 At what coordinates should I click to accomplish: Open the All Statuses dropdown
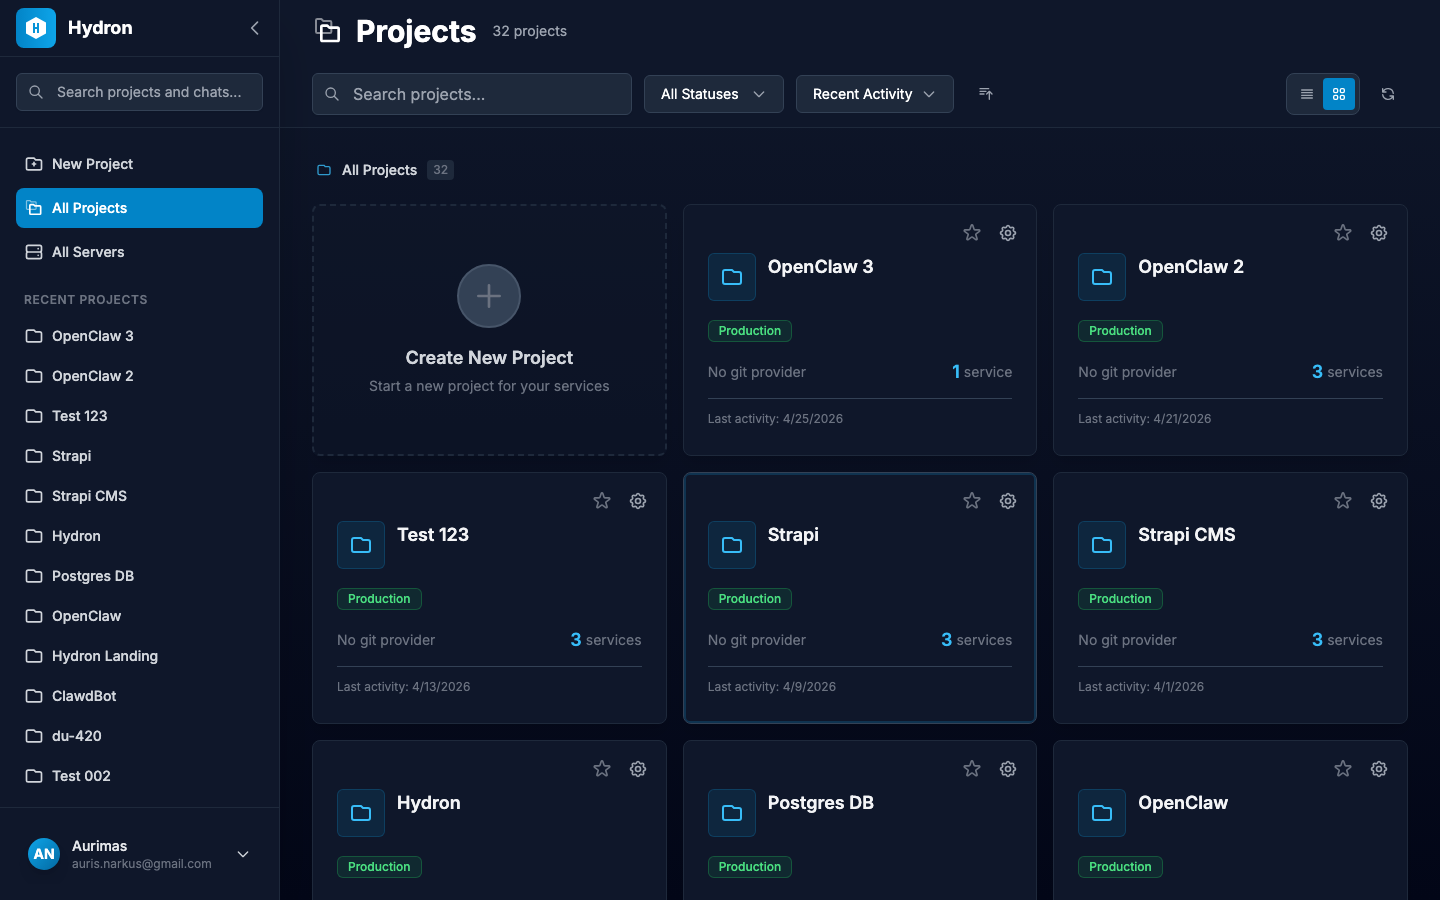(714, 94)
